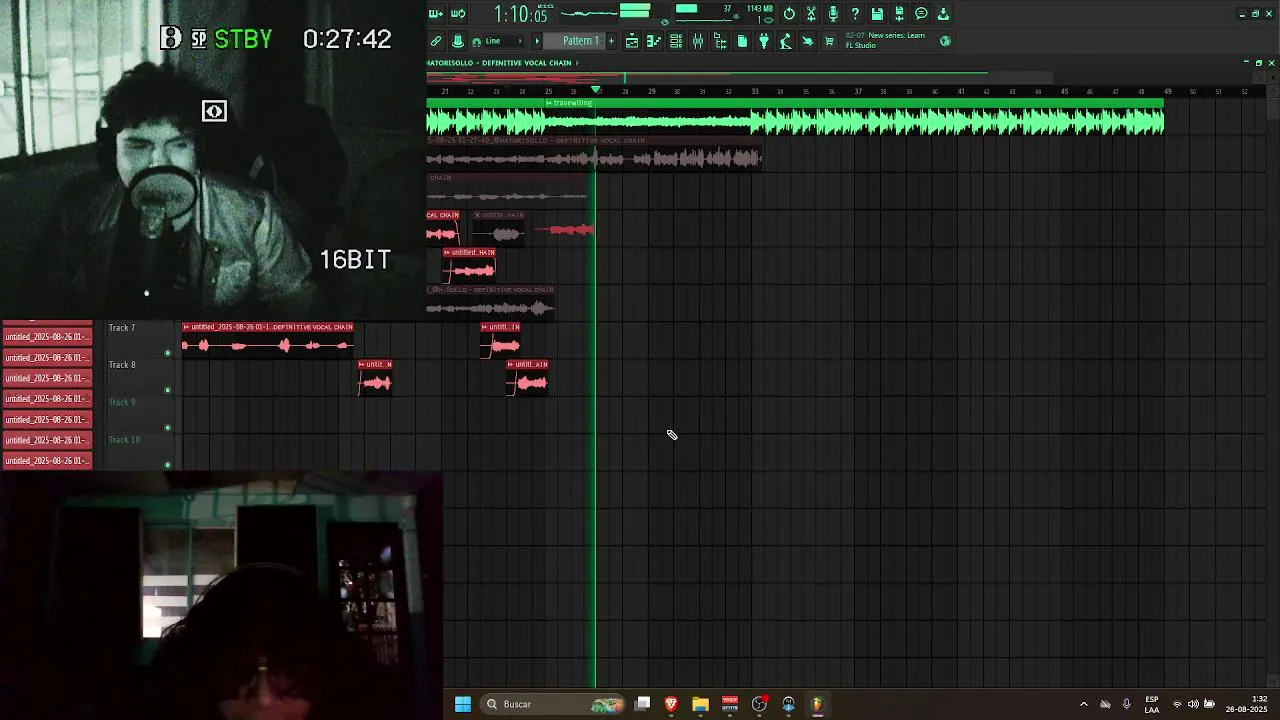Image resolution: width=1280 pixels, height=720 pixels.
Task: Select the Track 9 header label
Action: coord(122,402)
